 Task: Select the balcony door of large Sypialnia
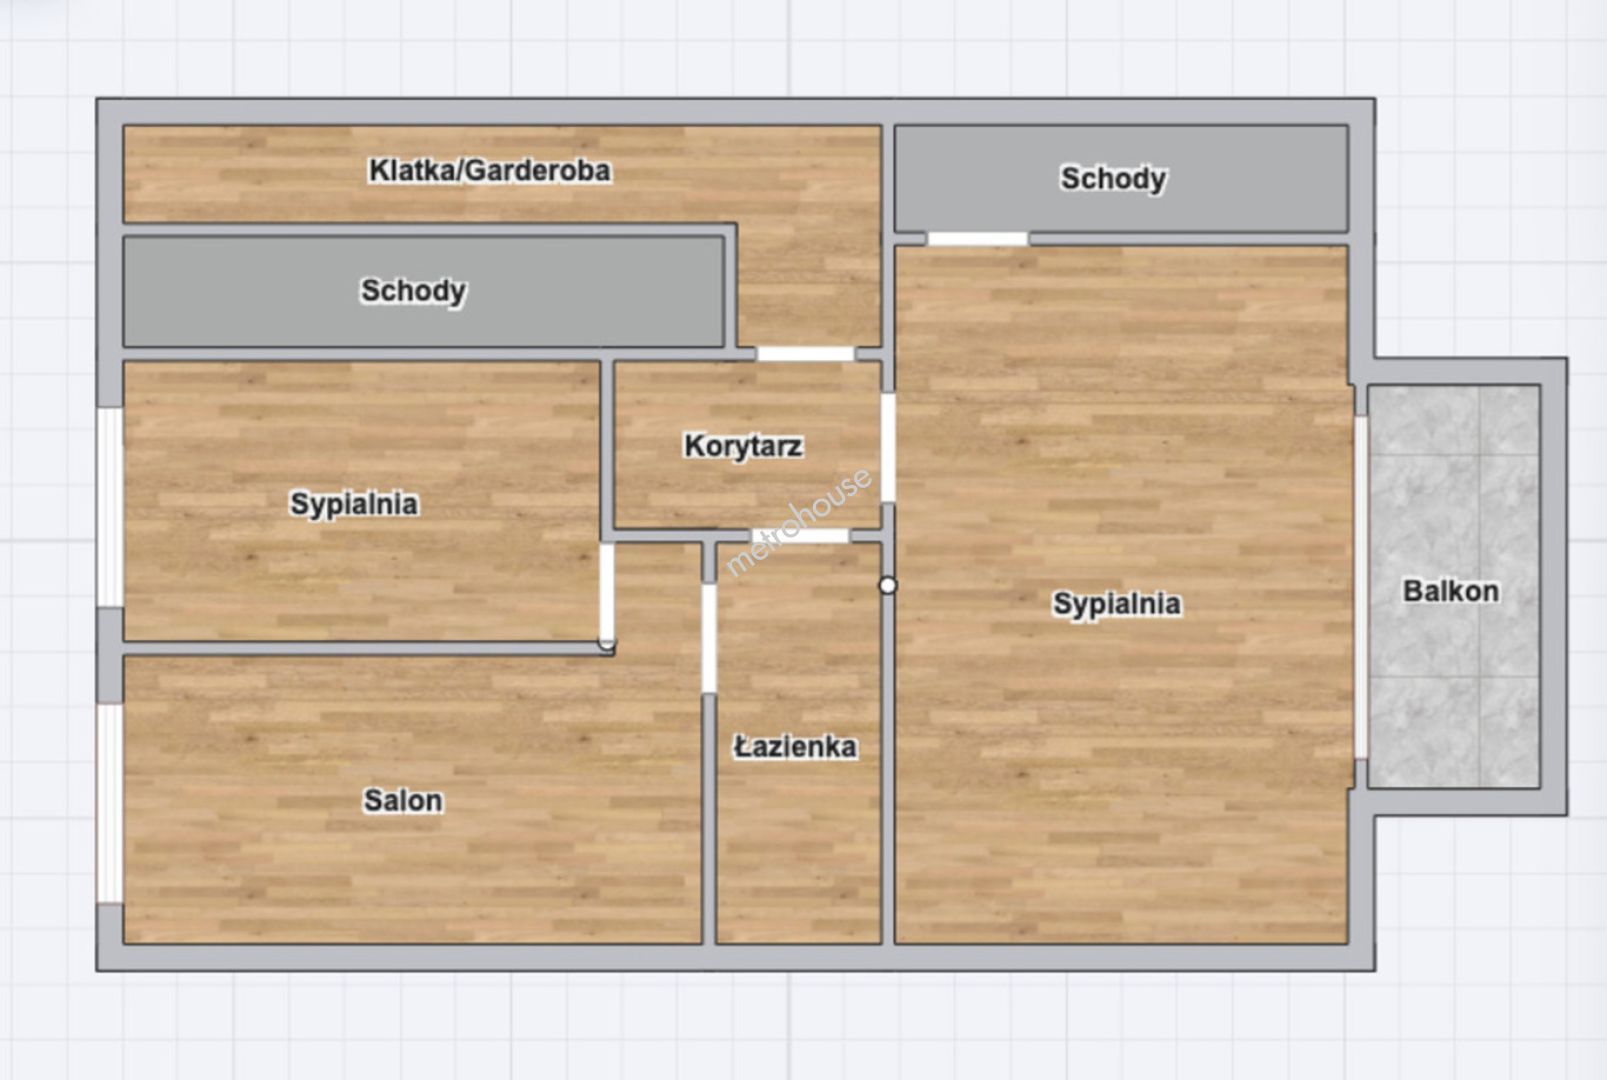(x=1360, y=587)
